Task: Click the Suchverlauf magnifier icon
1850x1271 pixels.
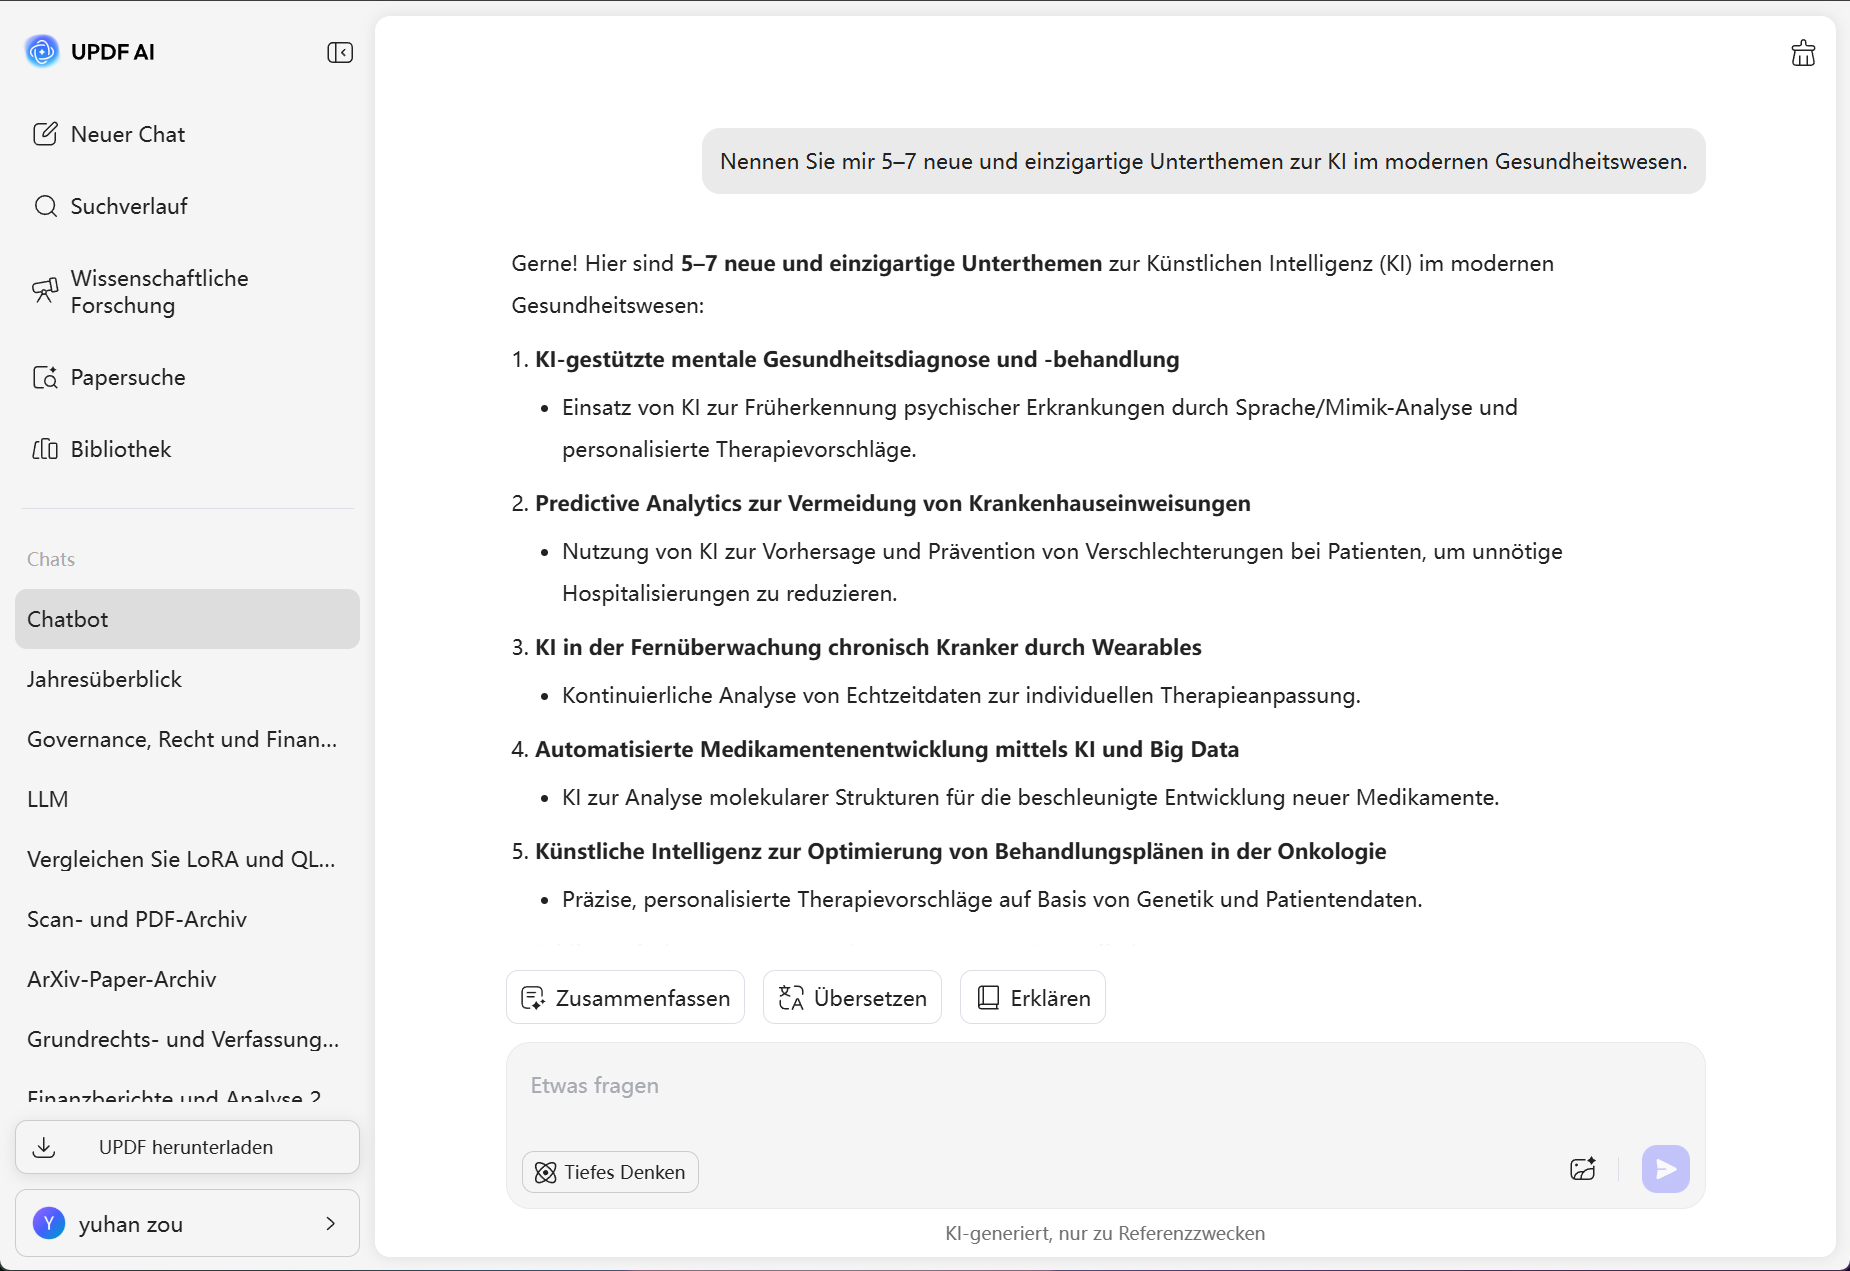Action: coord(45,206)
